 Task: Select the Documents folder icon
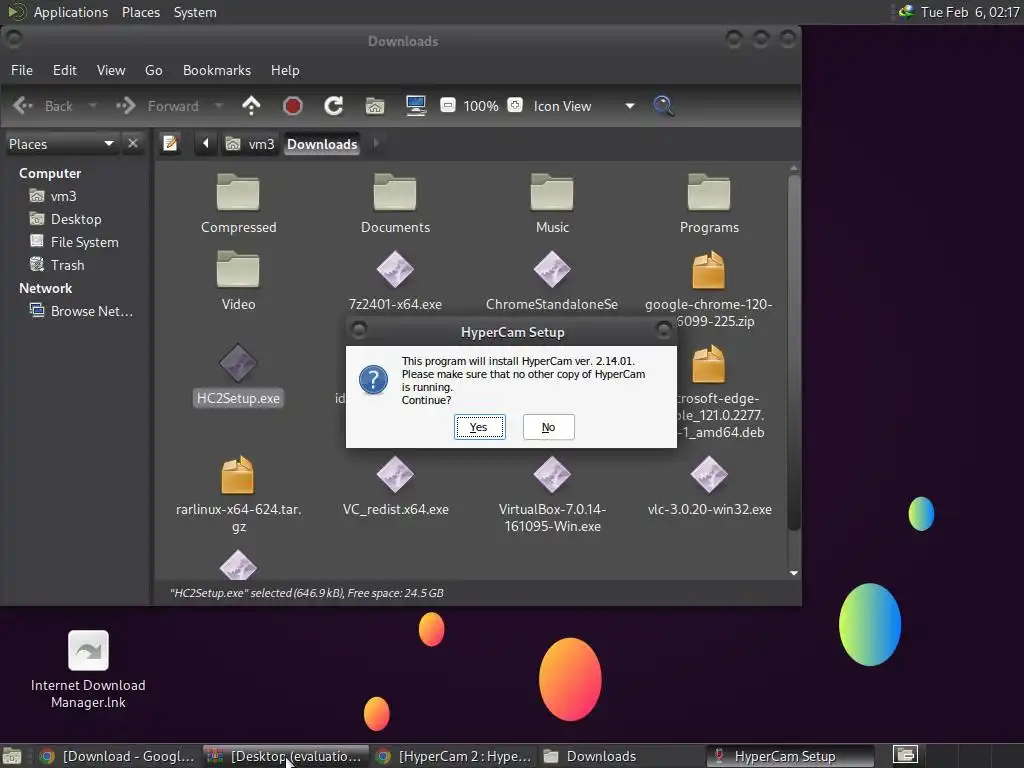pos(395,193)
